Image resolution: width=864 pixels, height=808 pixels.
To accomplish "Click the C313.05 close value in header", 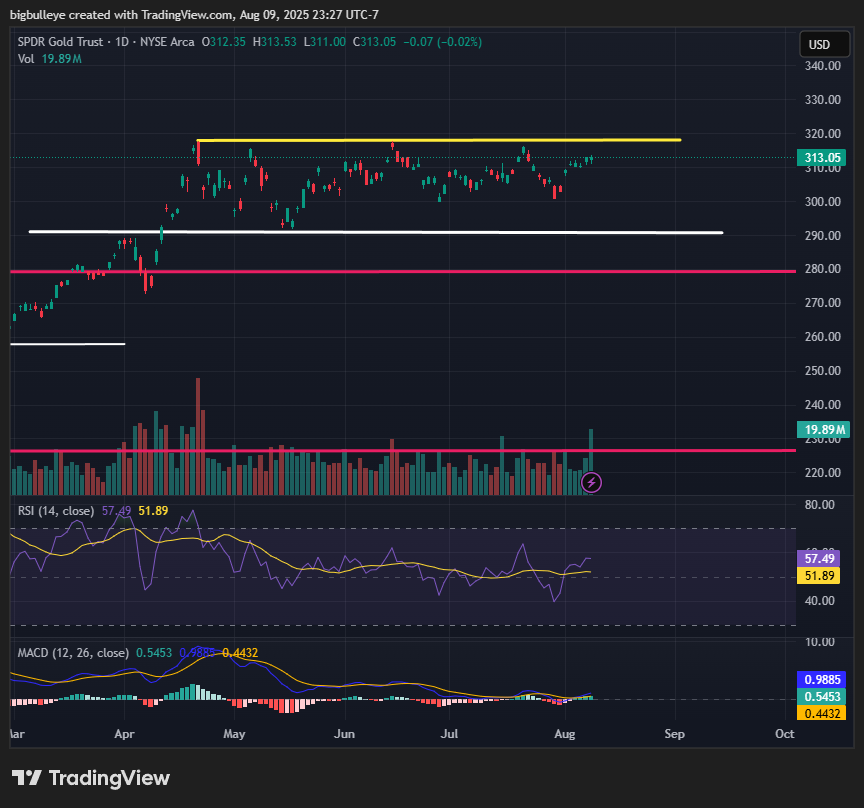I will pyautogui.click(x=374, y=42).
